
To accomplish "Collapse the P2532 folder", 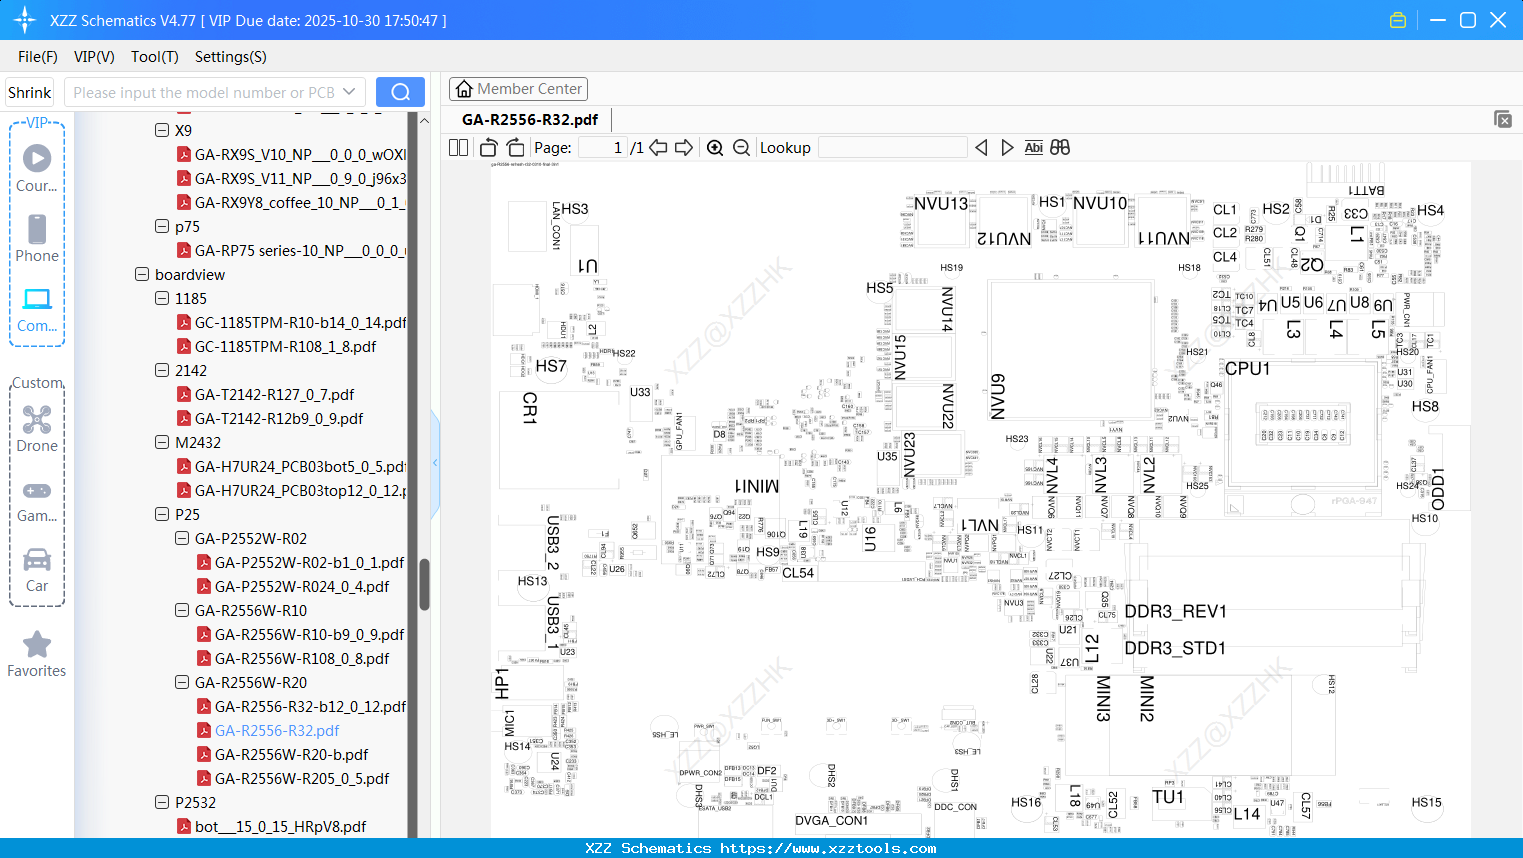I will [x=162, y=802].
